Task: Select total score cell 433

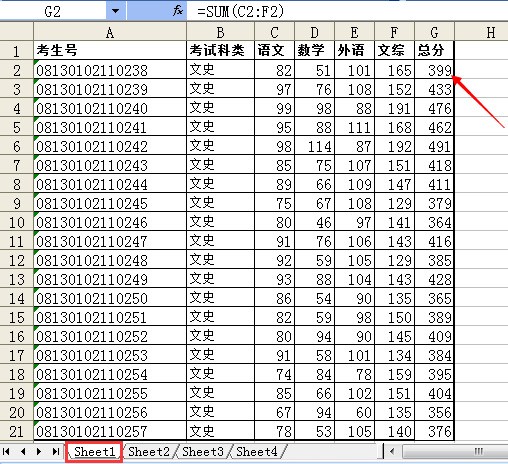Action: (x=434, y=89)
